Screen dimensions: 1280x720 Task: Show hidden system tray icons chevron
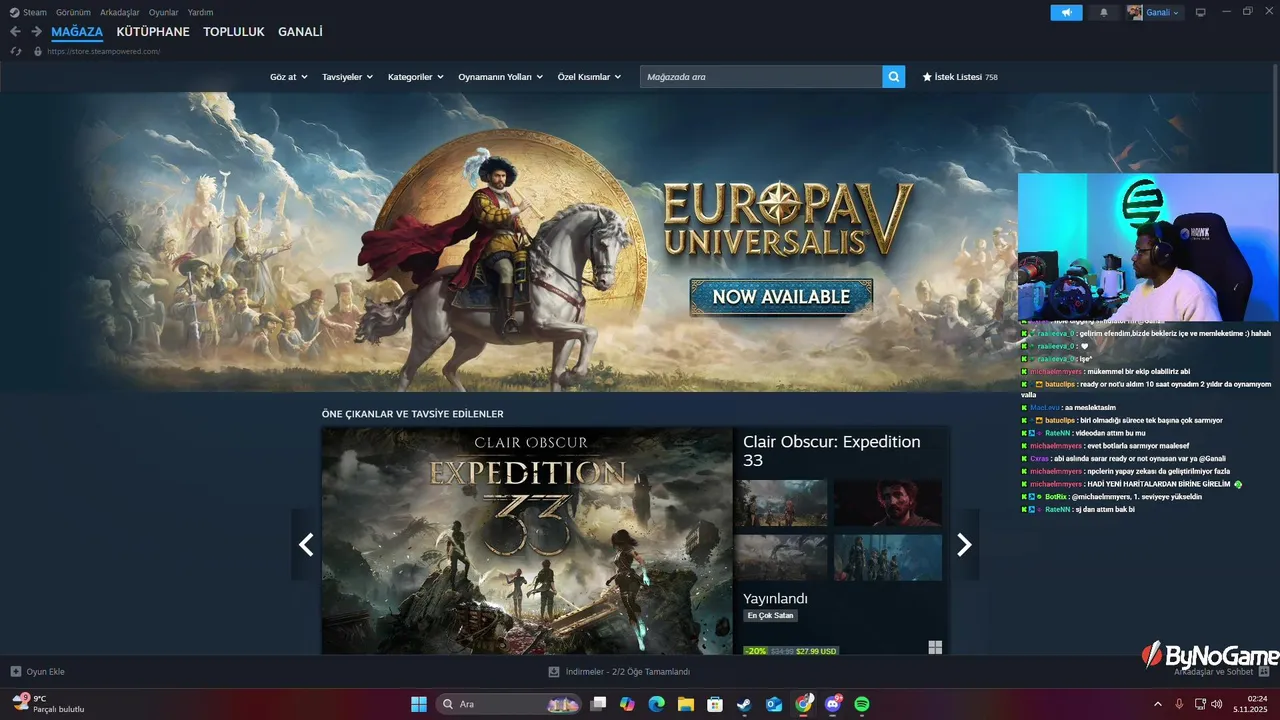click(x=1158, y=704)
